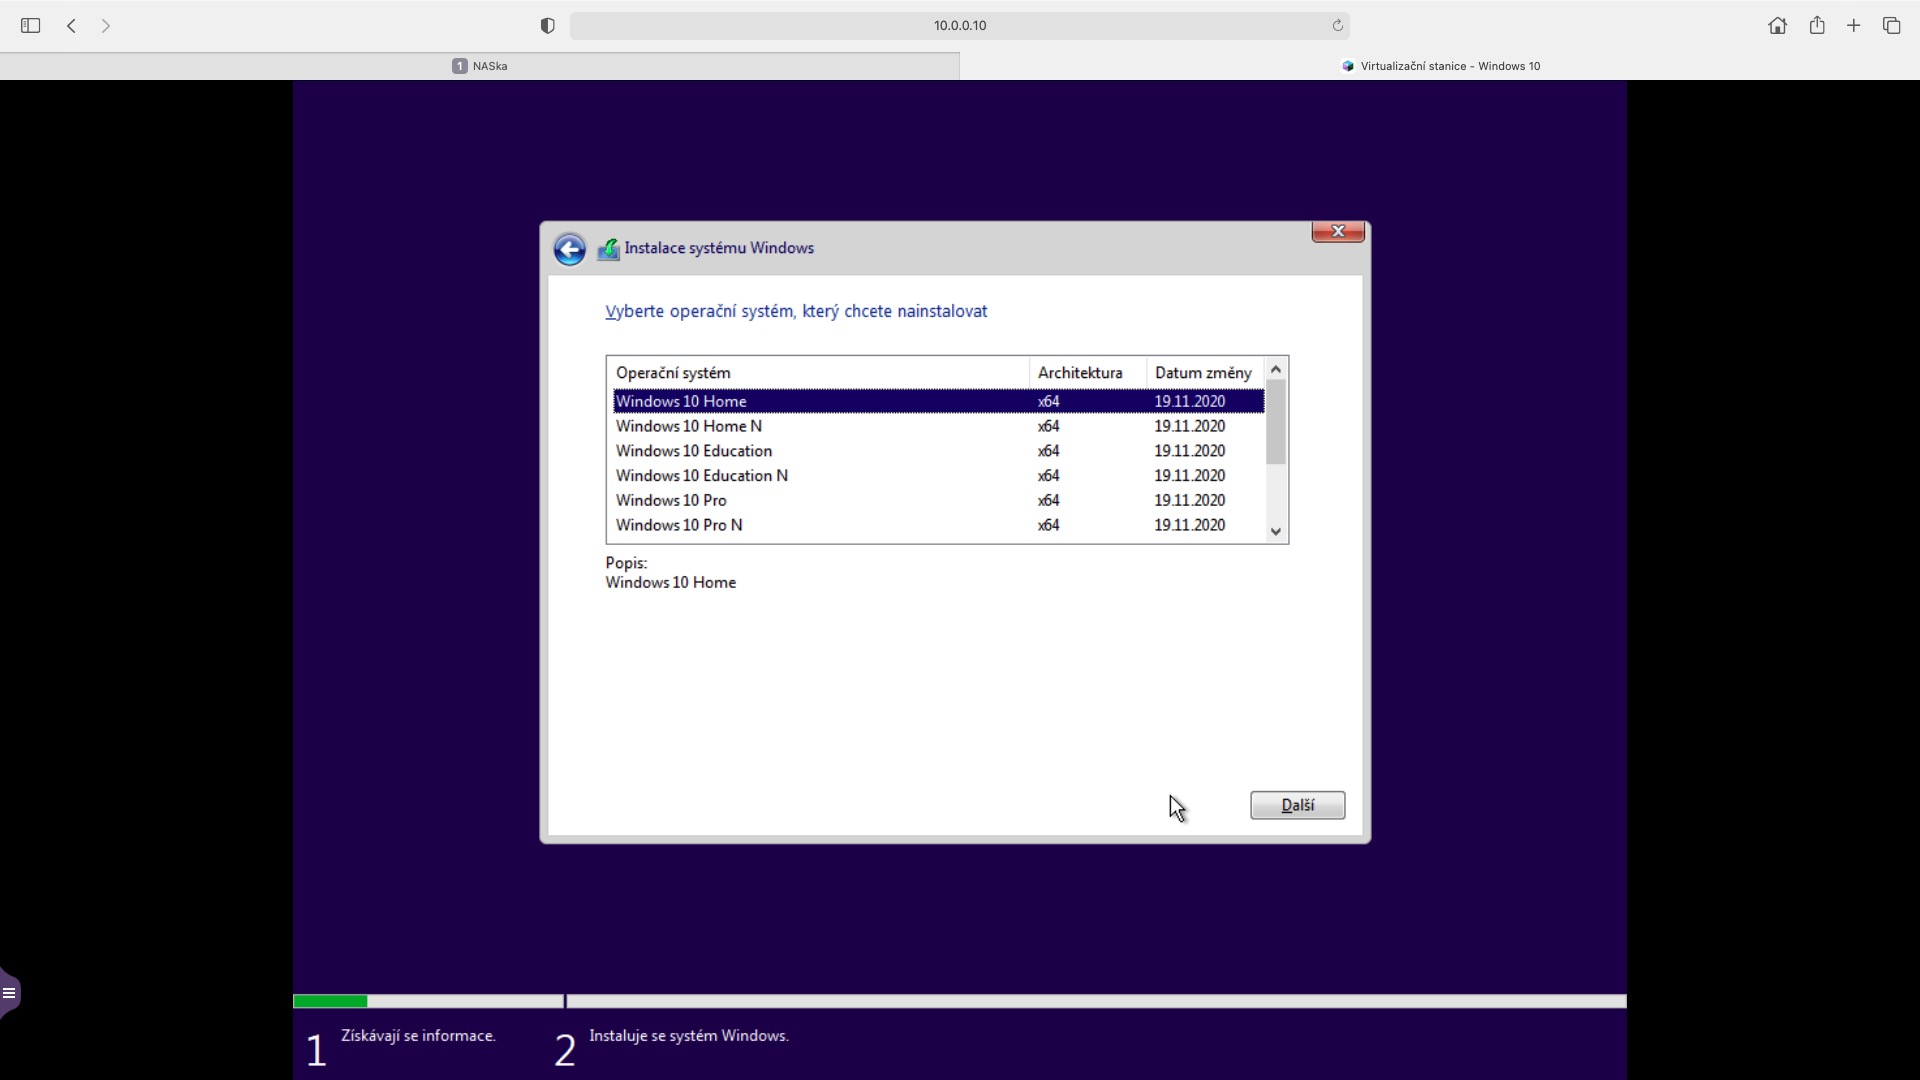1920x1080 pixels.
Task: Click the blue back arrow in installer
Action: (x=569, y=249)
